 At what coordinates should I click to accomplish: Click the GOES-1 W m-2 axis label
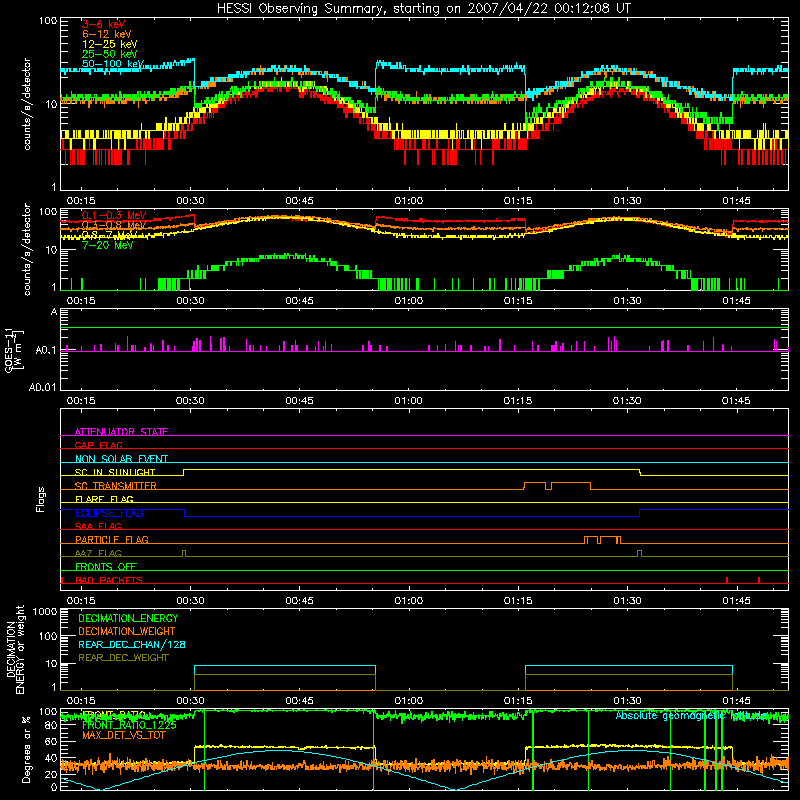[x=14, y=350]
